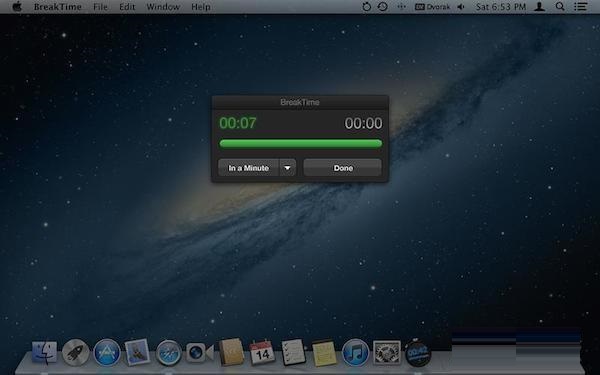The image size is (600, 375).
Task: Click the BreakTime timer icon in Dock
Action: [418, 352]
